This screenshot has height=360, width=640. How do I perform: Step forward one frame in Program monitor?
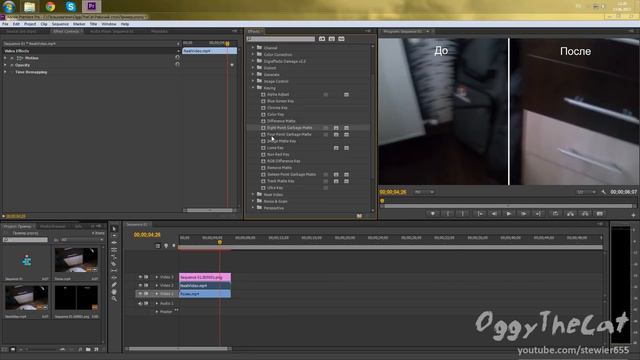[524, 213]
